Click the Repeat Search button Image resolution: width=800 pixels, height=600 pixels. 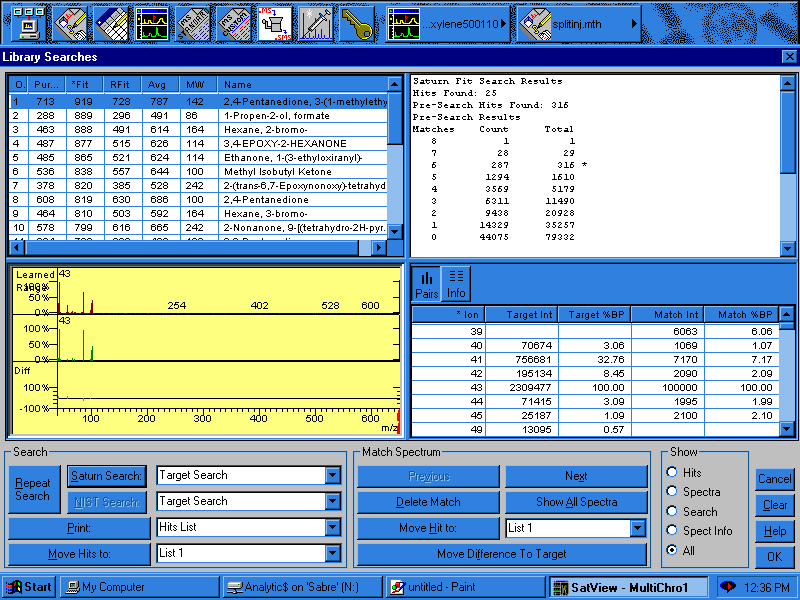pos(34,489)
